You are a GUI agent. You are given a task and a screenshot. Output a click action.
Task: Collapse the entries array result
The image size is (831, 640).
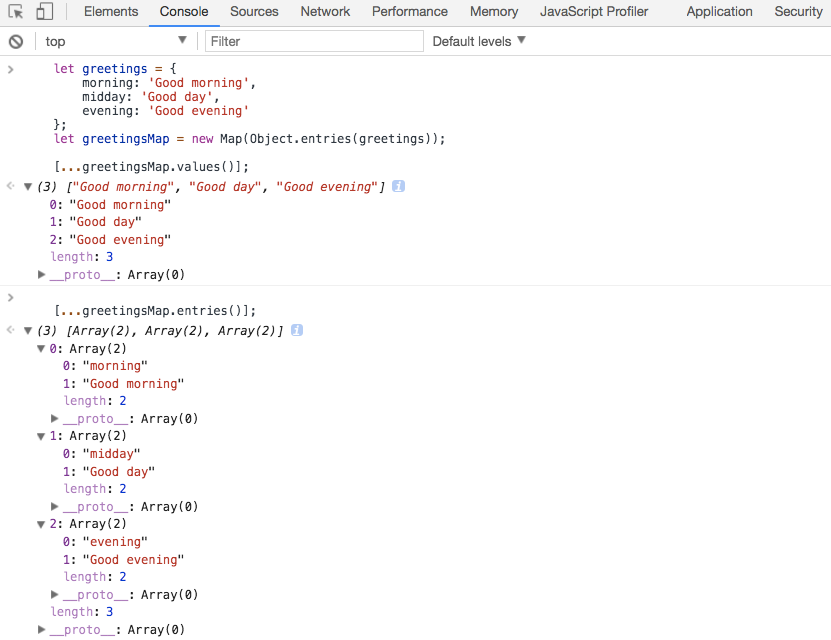point(28,331)
